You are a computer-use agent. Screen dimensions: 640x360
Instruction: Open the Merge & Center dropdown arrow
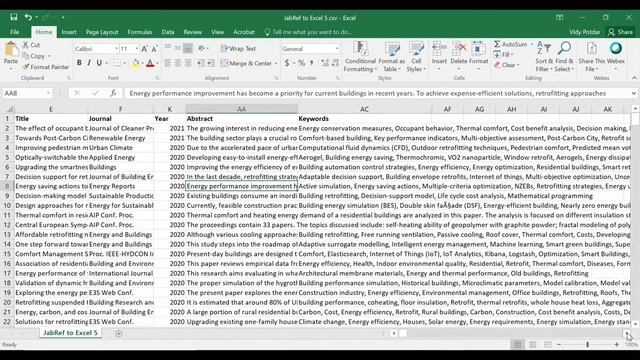276,63
